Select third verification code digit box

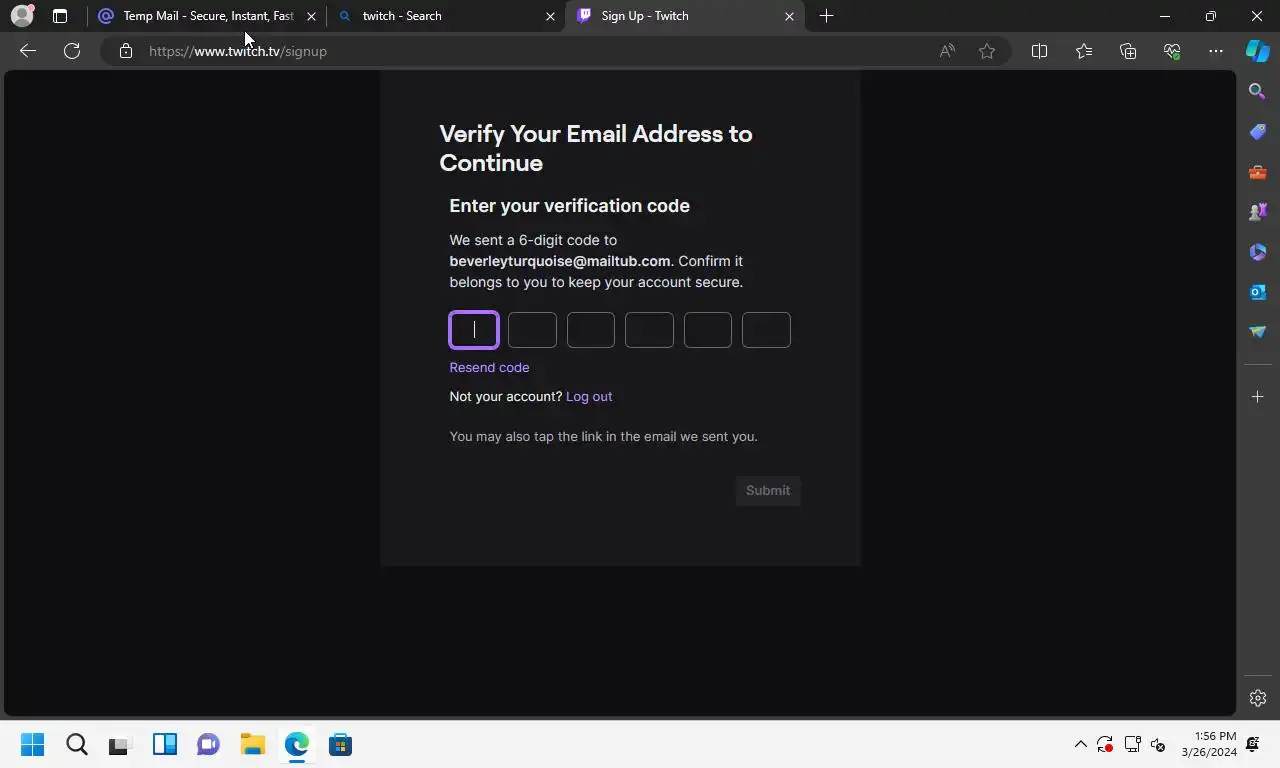591,330
